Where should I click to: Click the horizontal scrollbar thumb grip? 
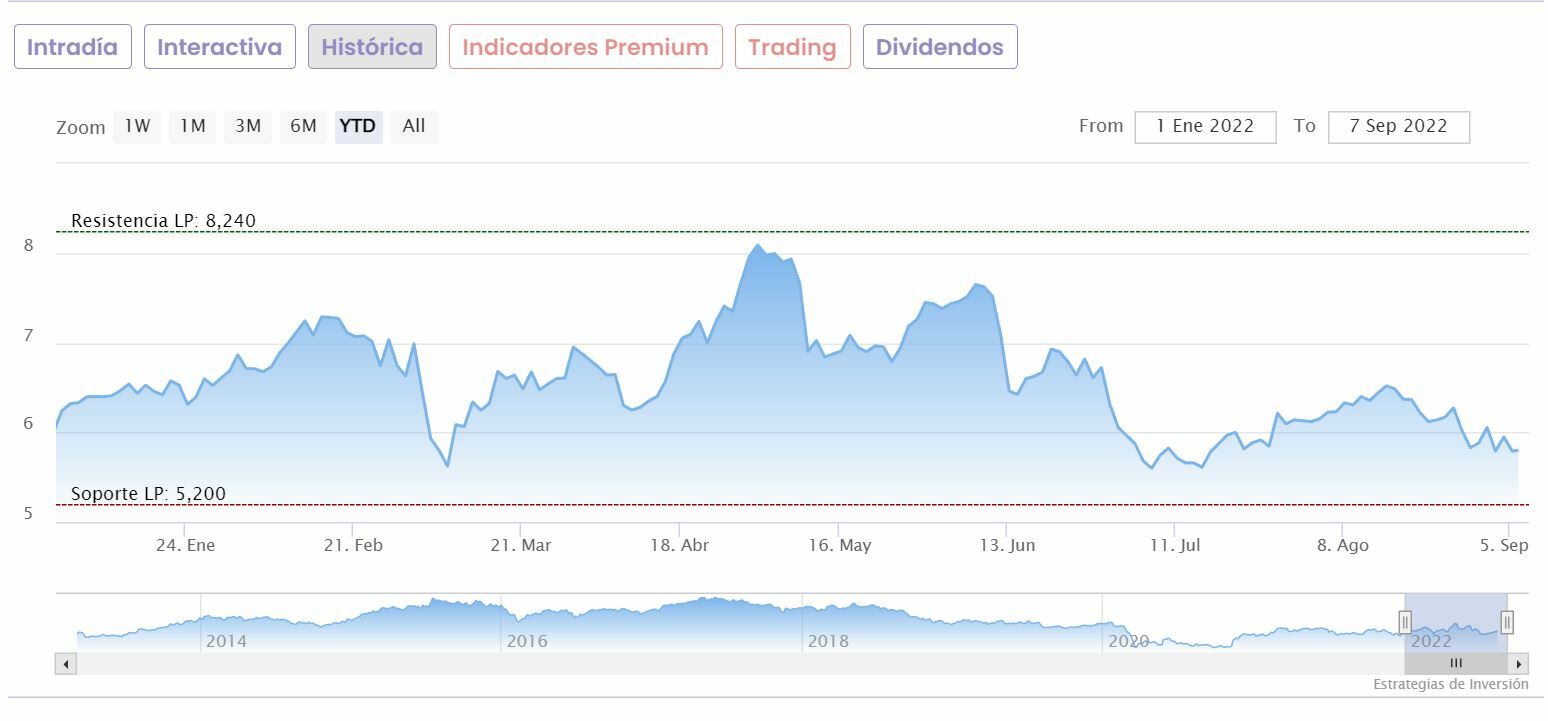pyautogui.click(x=1456, y=664)
